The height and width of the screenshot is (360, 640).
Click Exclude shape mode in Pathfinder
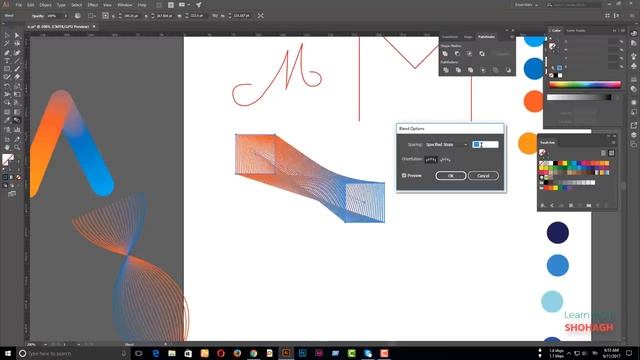point(482,53)
